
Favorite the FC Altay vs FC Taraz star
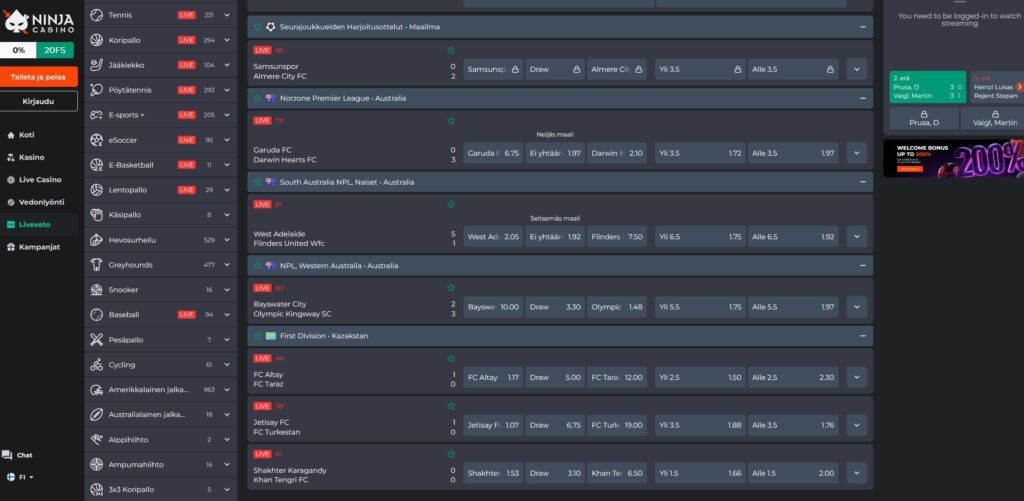pos(451,359)
